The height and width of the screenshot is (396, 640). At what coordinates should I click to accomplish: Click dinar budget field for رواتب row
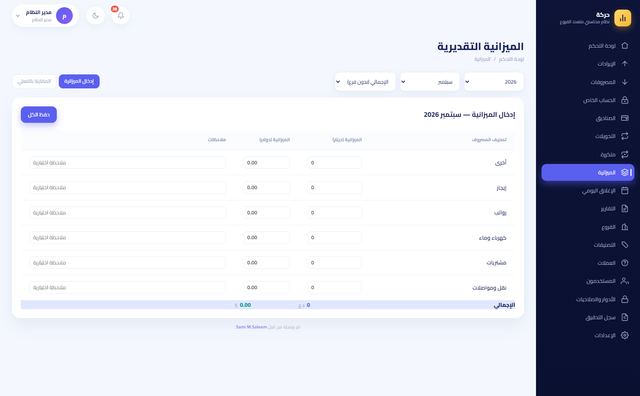(x=334, y=213)
